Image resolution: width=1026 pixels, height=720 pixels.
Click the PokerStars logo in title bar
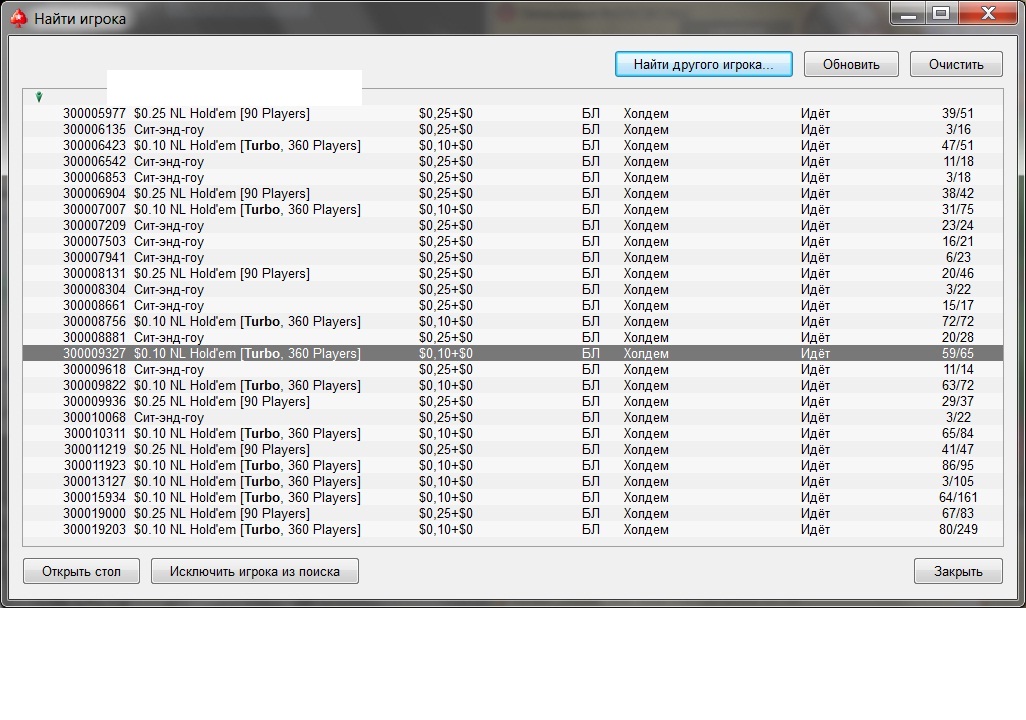pyautogui.click(x=17, y=18)
